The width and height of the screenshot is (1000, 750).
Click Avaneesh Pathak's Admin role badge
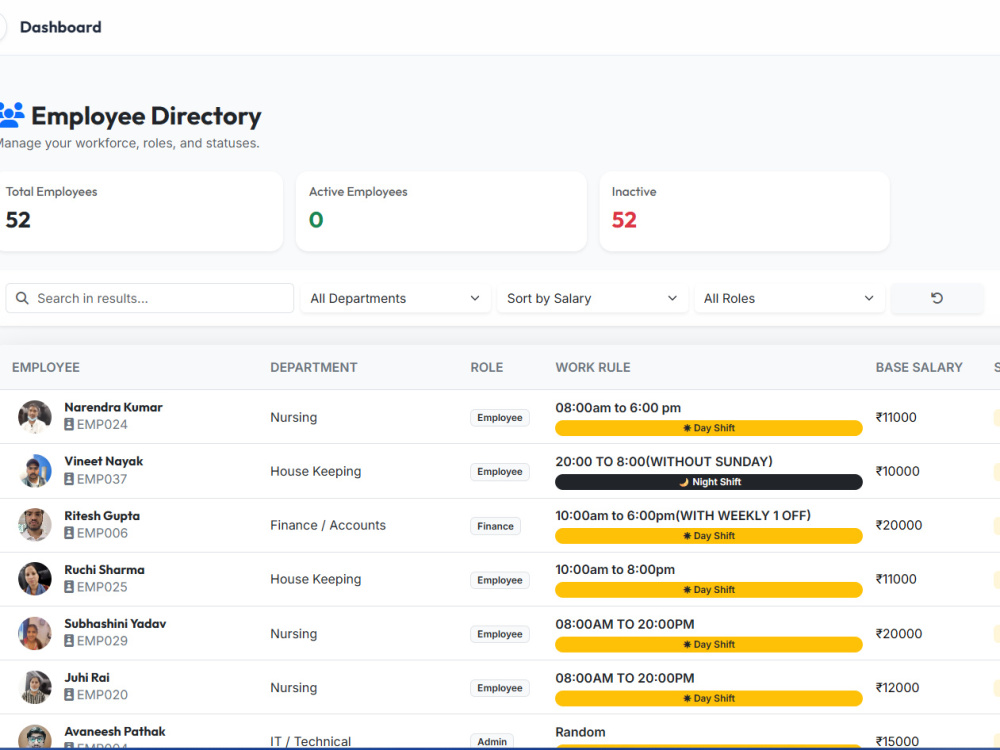492,742
